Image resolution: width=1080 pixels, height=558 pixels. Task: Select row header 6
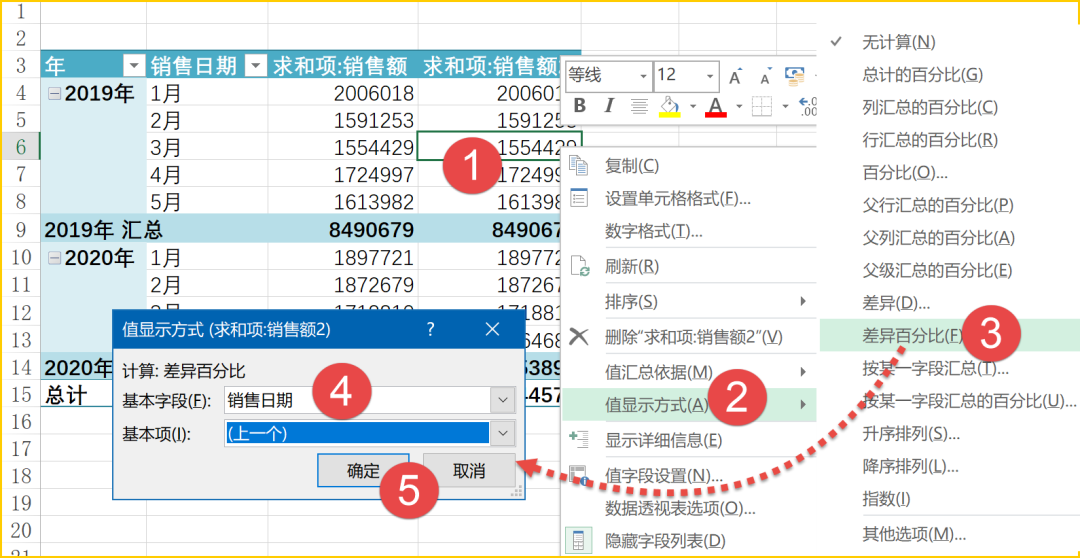[x=20, y=147]
